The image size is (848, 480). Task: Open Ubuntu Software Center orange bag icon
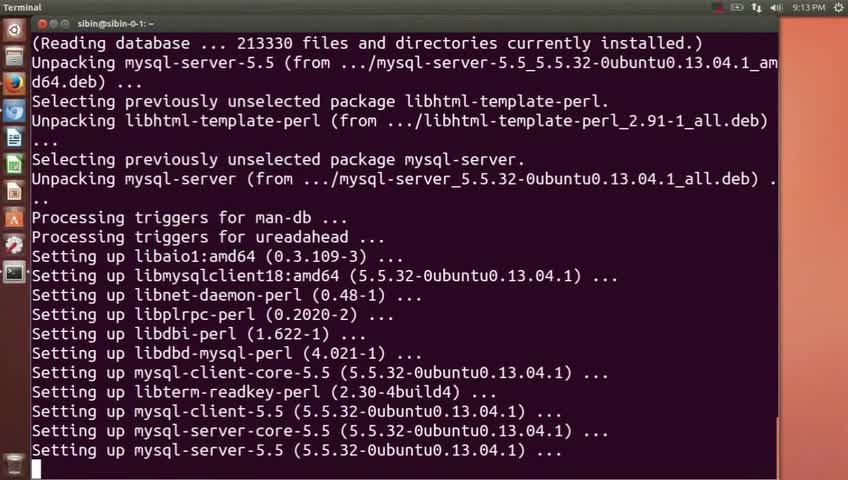coord(14,218)
